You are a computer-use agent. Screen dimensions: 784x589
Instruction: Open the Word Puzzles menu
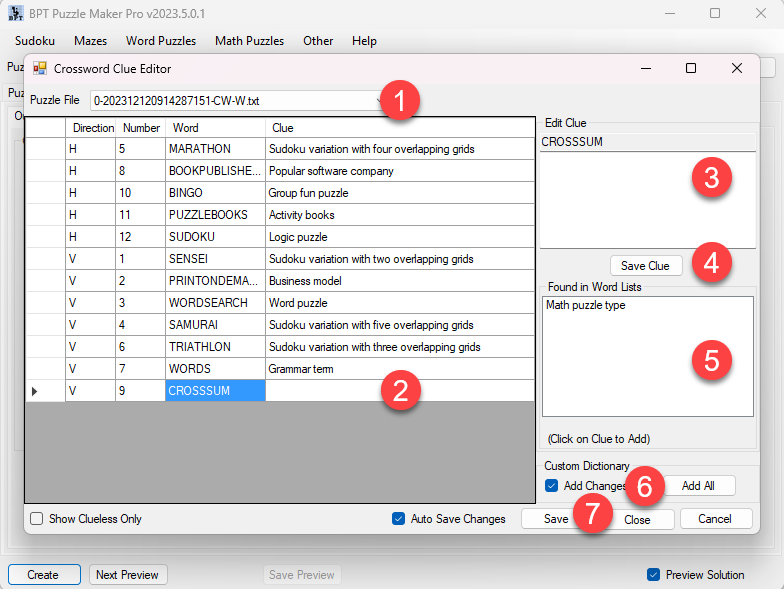tap(160, 41)
